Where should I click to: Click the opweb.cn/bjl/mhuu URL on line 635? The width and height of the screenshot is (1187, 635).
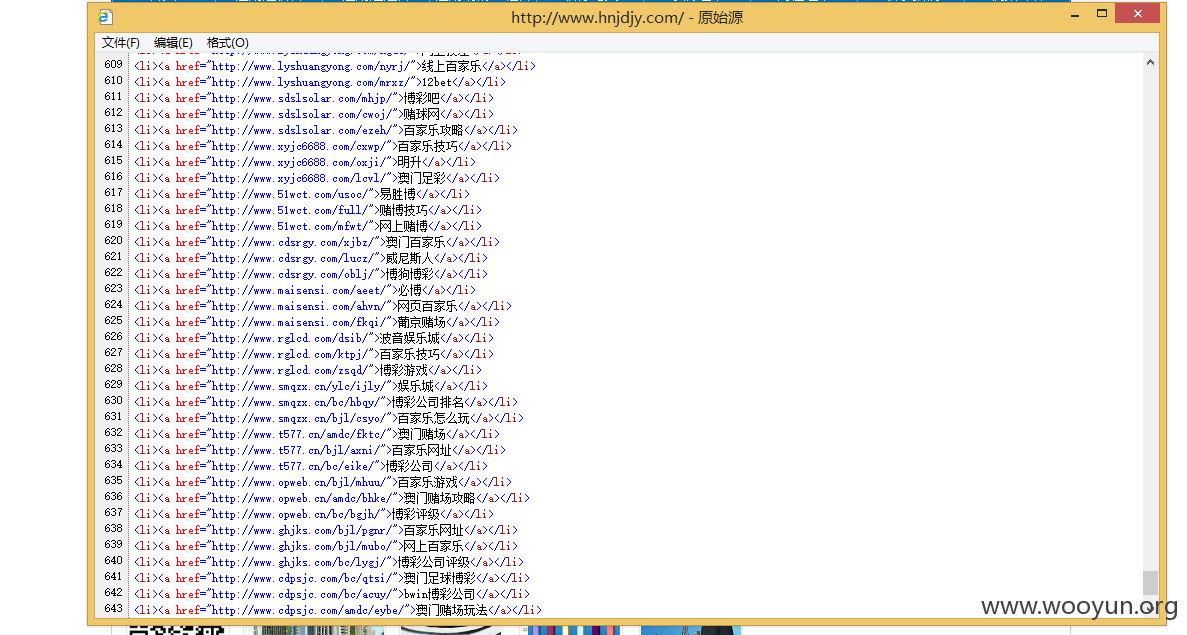click(x=299, y=482)
